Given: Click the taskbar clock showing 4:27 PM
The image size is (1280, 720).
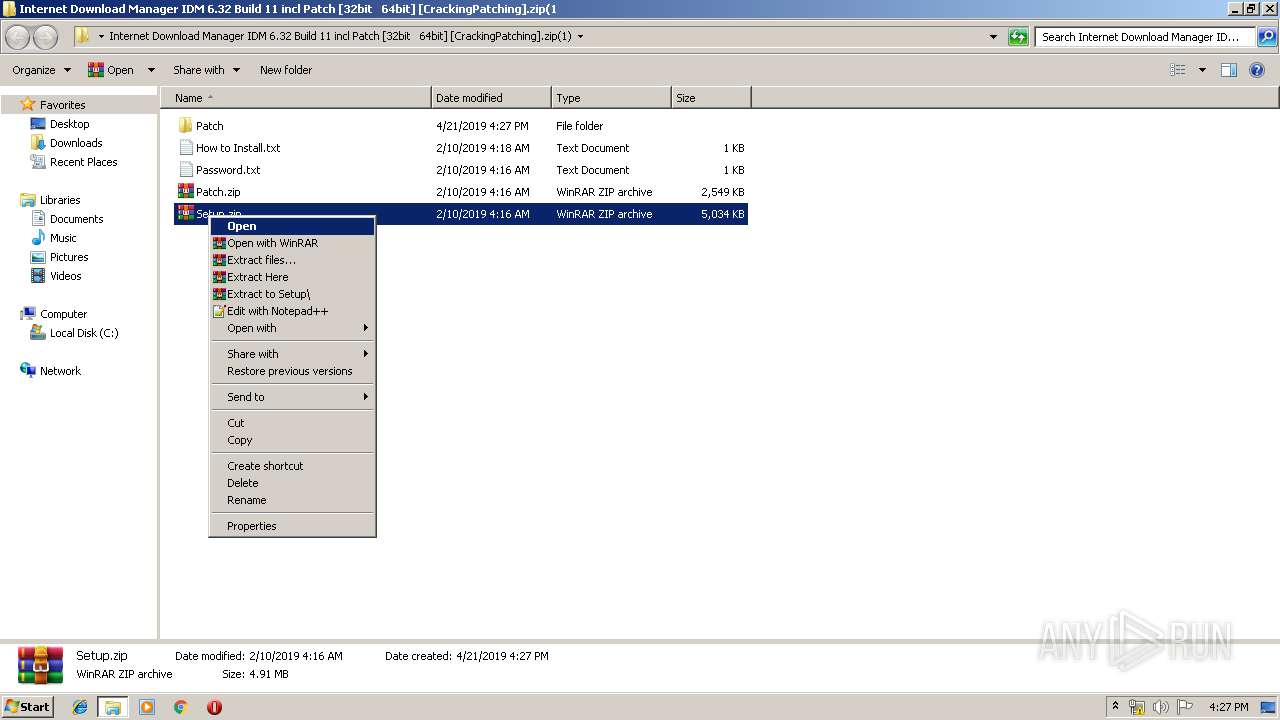Looking at the screenshot, I should pyautogui.click(x=1228, y=707).
